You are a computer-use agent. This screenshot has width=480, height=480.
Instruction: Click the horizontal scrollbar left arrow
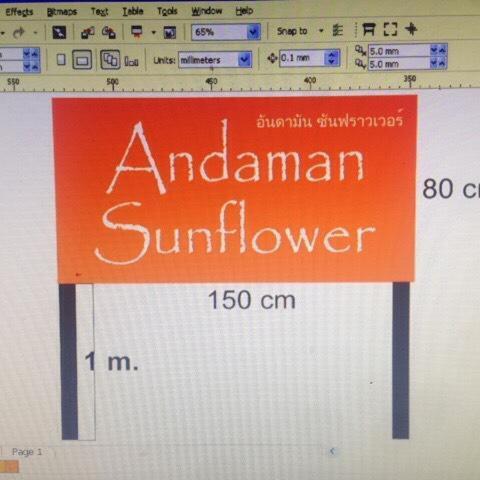click(x=332, y=451)
